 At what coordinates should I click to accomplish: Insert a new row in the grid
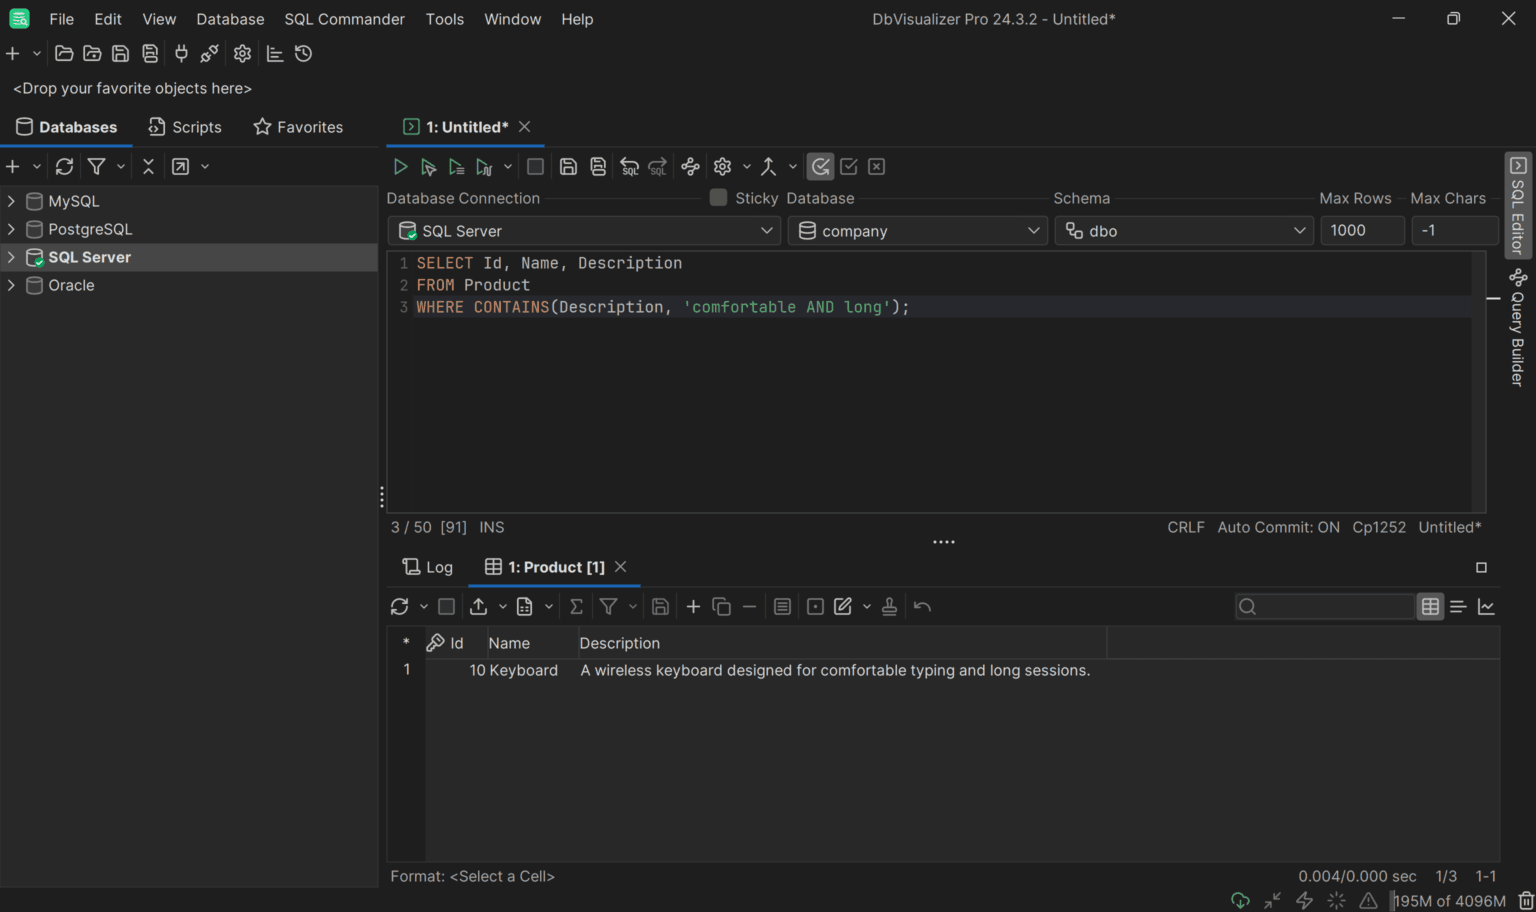pyautogui.click(x=692, y=606)
